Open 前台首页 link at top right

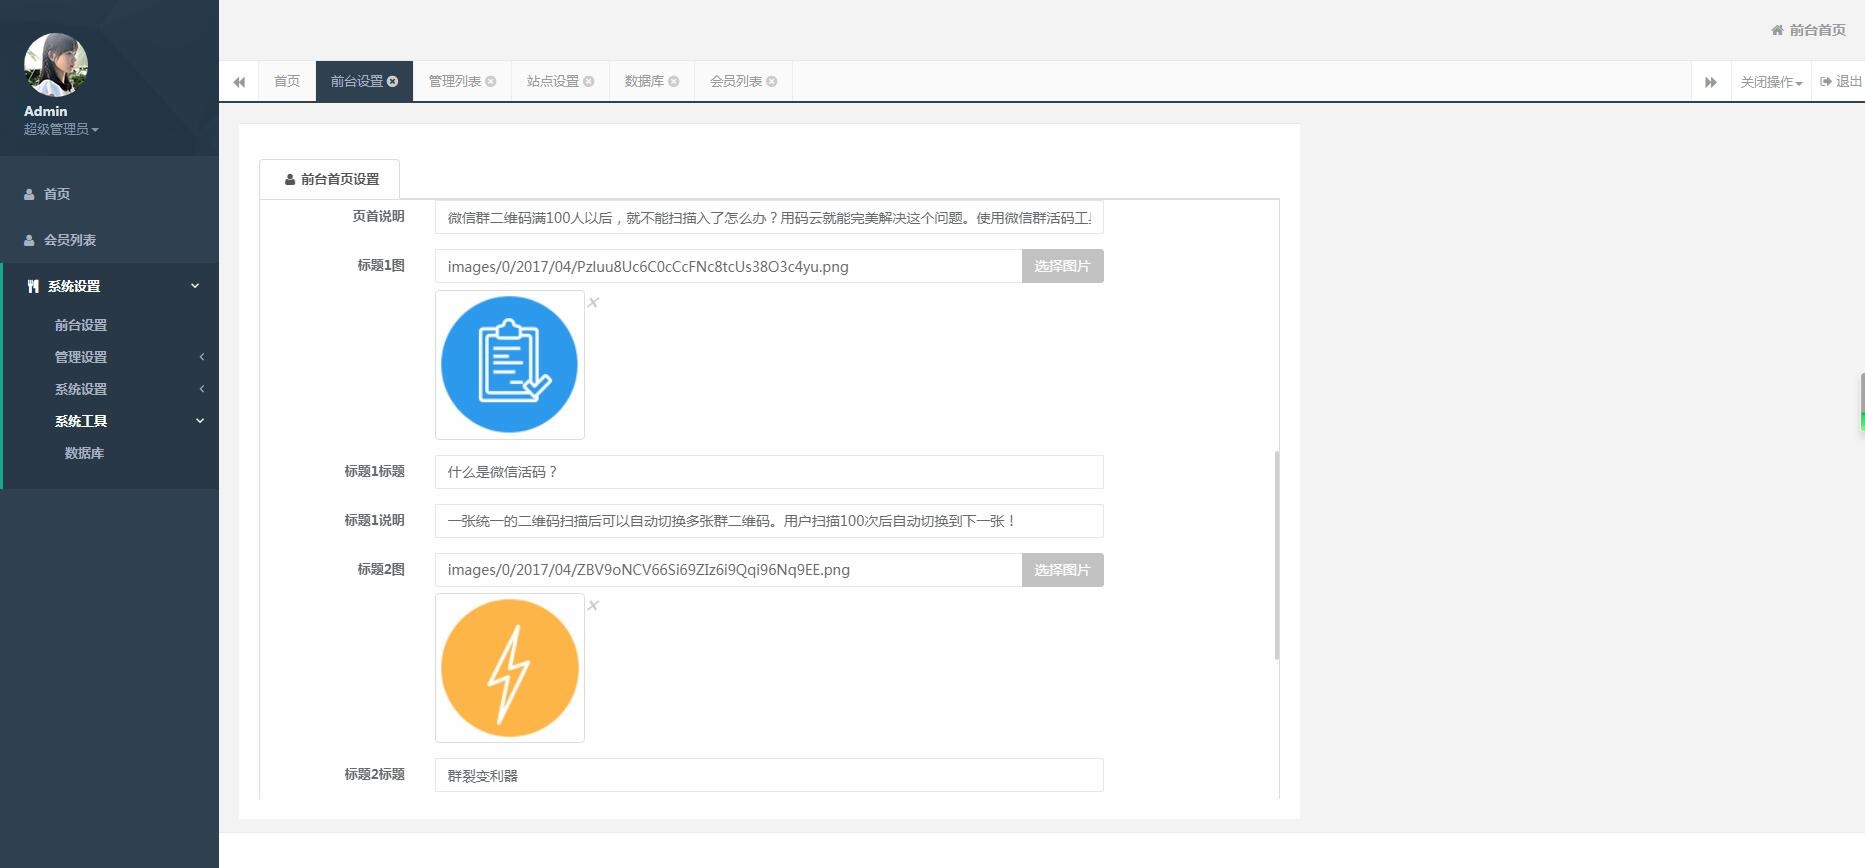[1808, 30]
